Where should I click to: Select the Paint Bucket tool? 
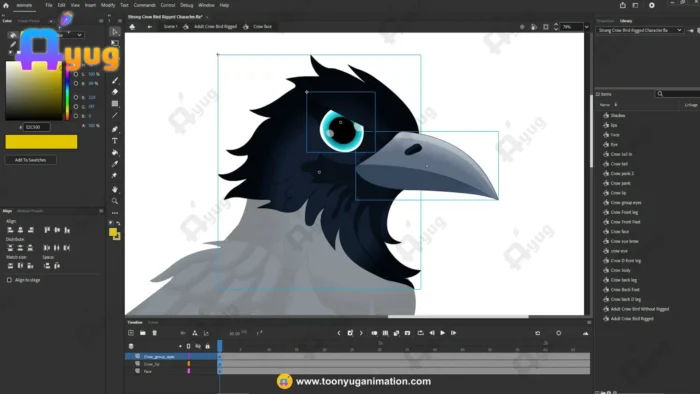[x=115, y=152]
